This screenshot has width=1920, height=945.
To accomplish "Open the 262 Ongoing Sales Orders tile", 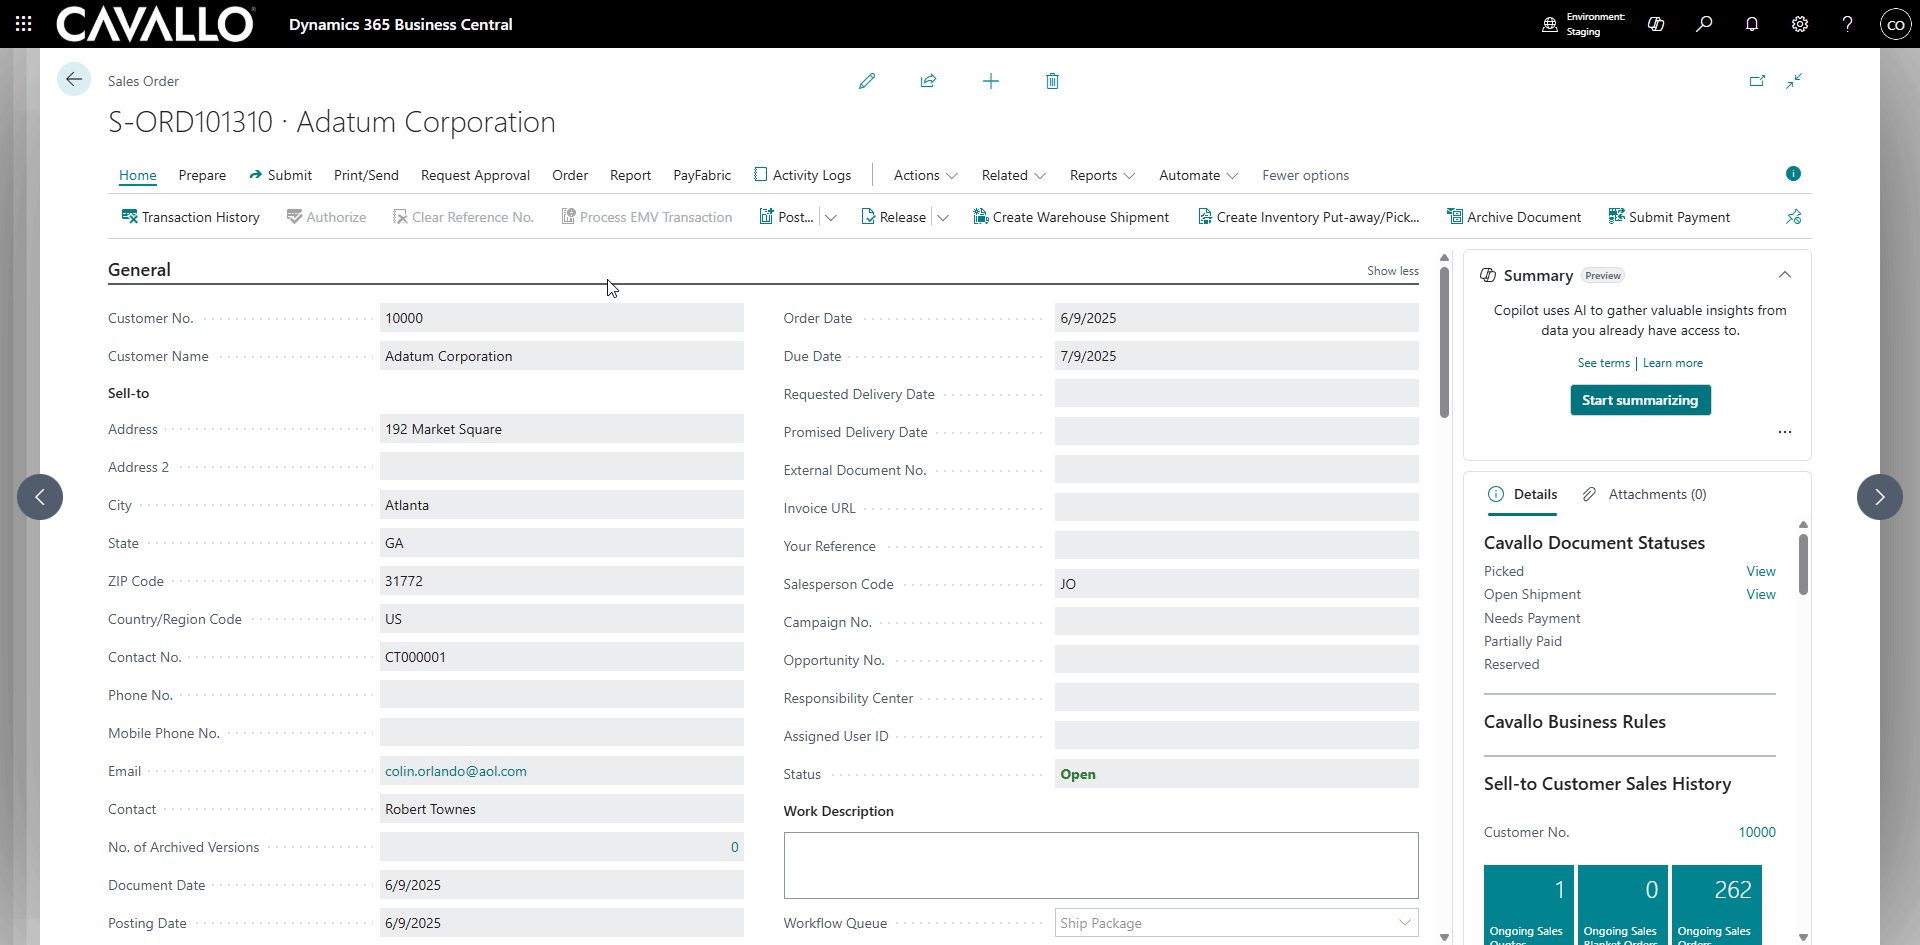I will coord(1716,905).
